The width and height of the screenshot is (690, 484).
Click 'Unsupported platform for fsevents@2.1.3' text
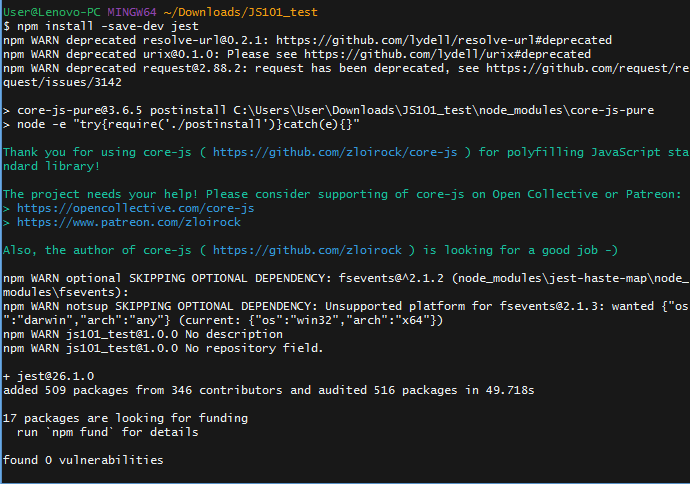coord(462,306)
